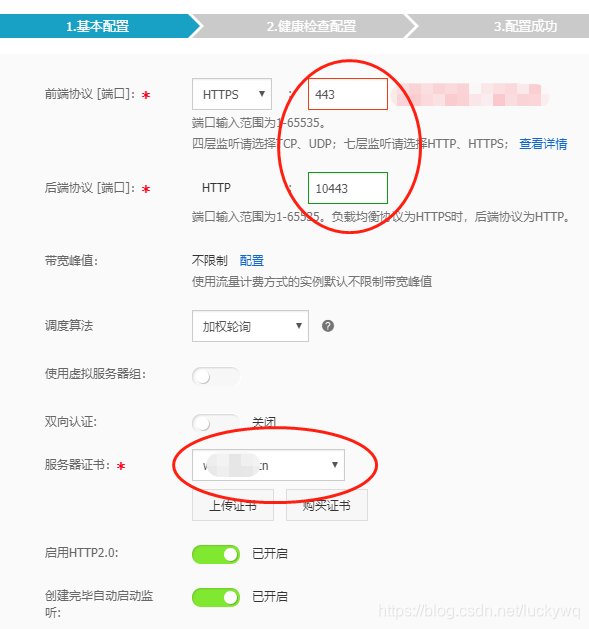
Task: Click the 关闭 status next to 双向认证
Action: (x=264, y=422)
